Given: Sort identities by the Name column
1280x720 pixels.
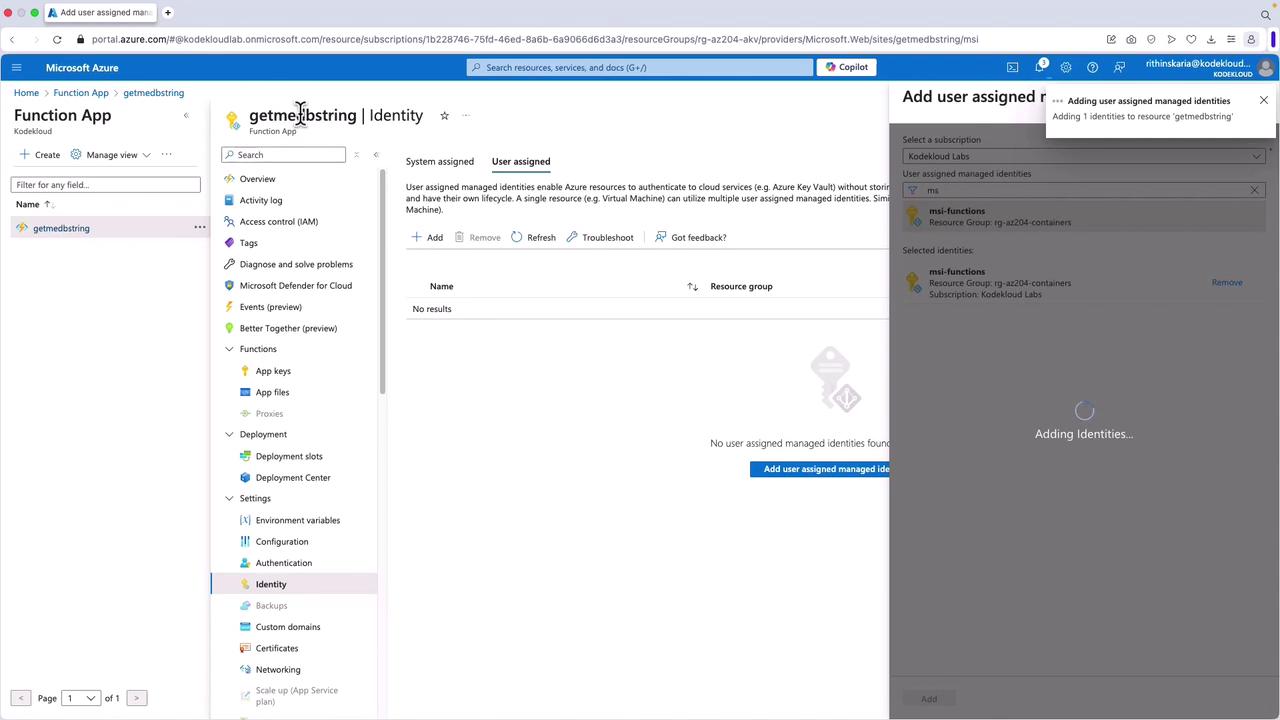Looking at the screenshot, I should (x=441, y=287).
